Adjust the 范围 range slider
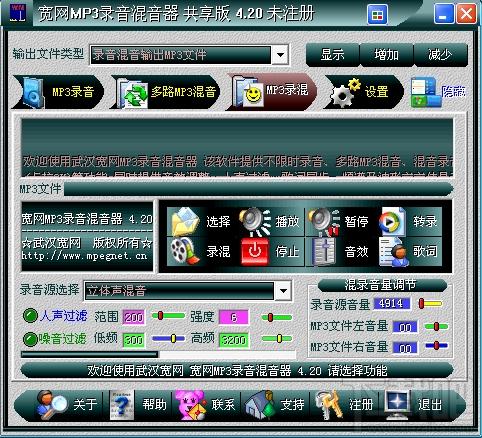The image size is (482, 438). (x=168, y=315)
